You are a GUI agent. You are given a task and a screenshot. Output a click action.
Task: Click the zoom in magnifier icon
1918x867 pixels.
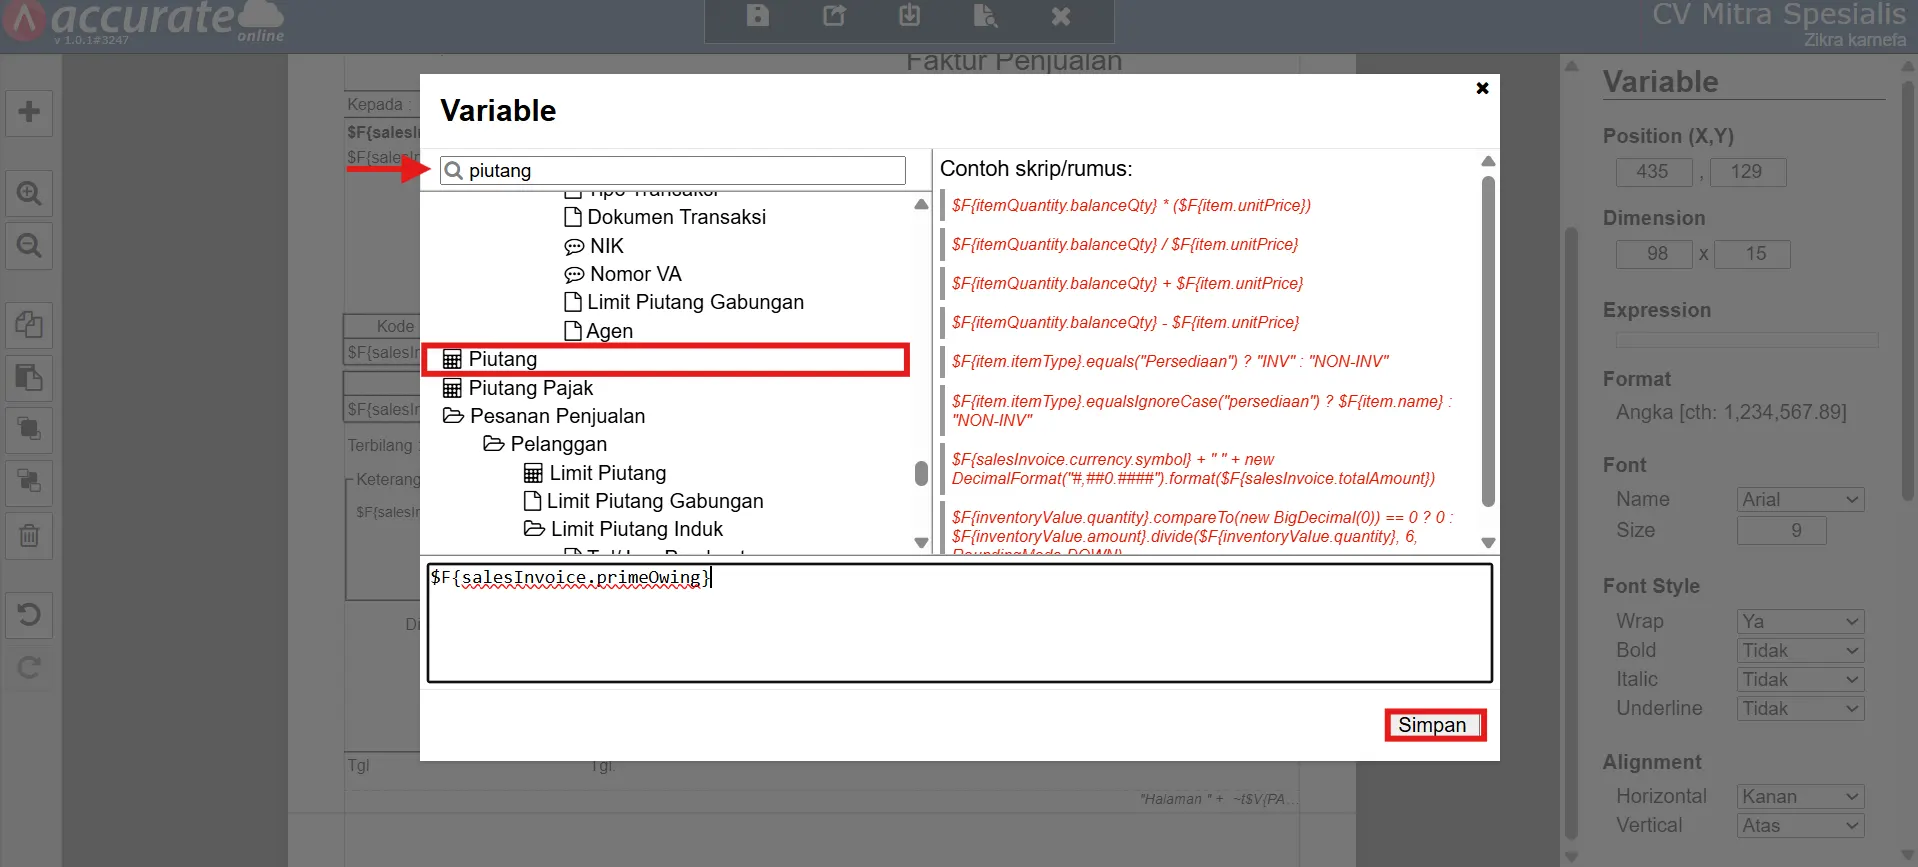tap(29, 193)
